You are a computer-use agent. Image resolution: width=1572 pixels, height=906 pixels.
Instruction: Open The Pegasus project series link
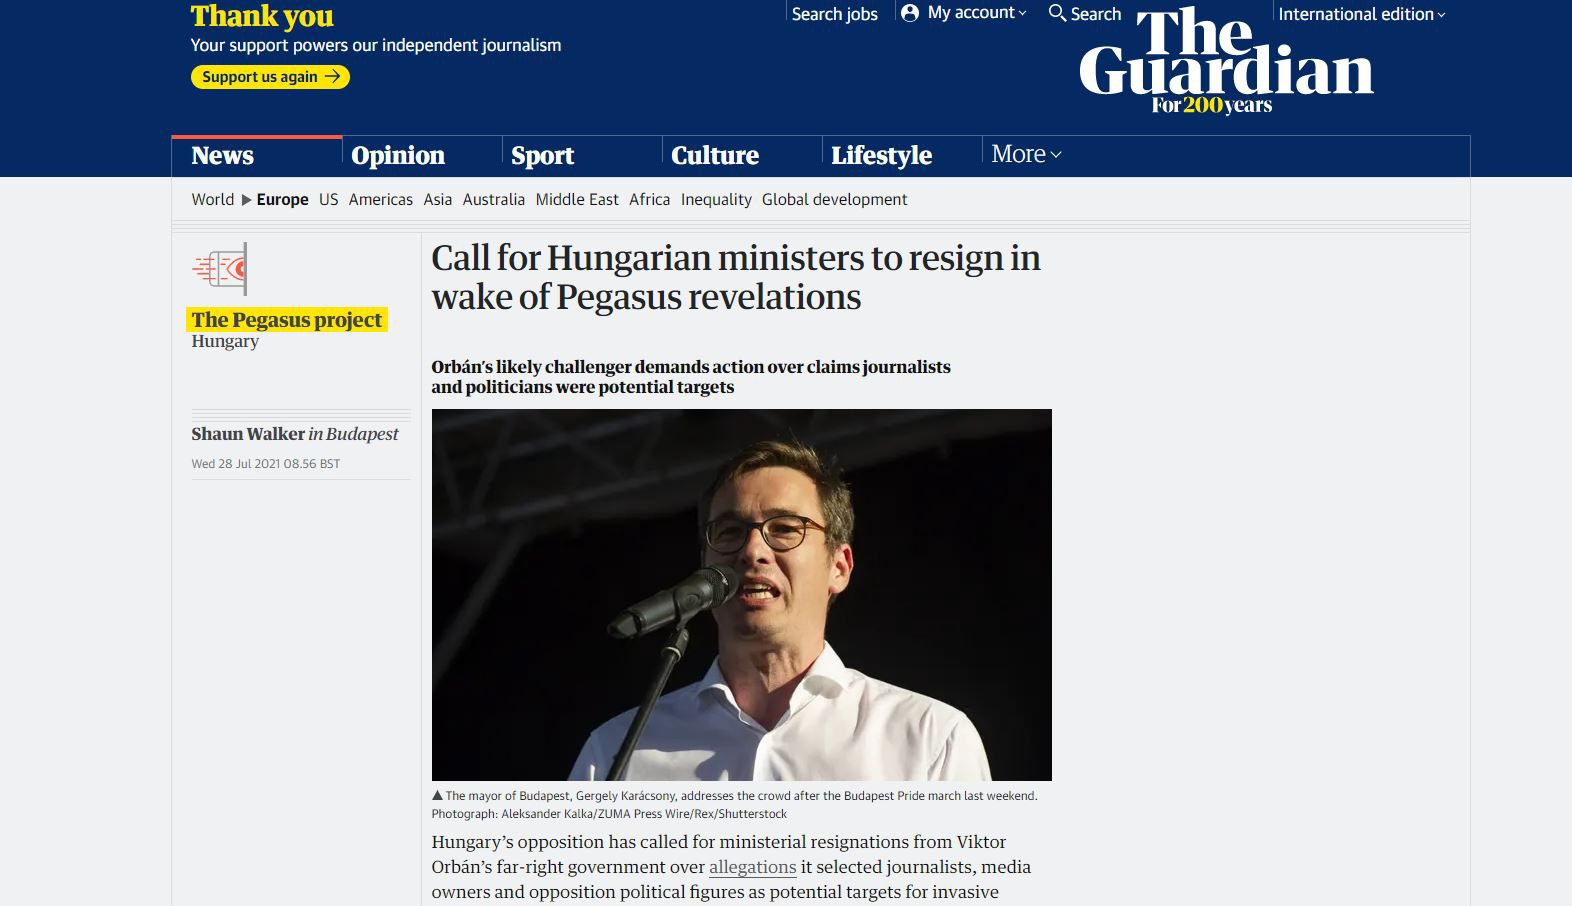[287, 320]
